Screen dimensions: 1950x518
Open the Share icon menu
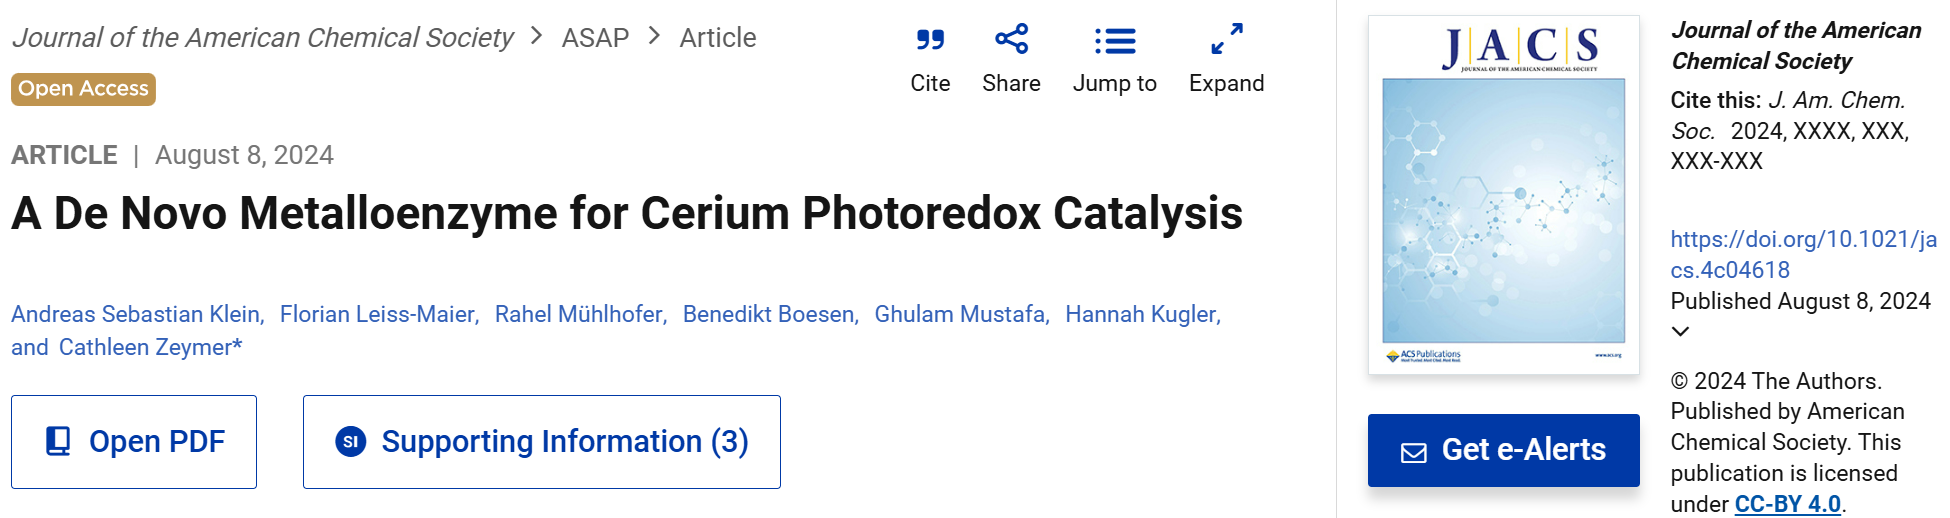coord(1011,39)
